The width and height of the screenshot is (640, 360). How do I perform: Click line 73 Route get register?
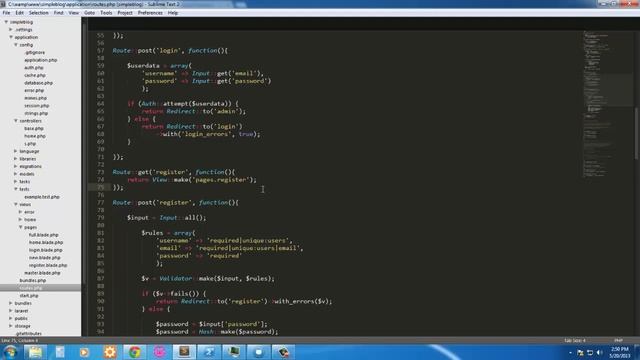(x=173, y=172)
